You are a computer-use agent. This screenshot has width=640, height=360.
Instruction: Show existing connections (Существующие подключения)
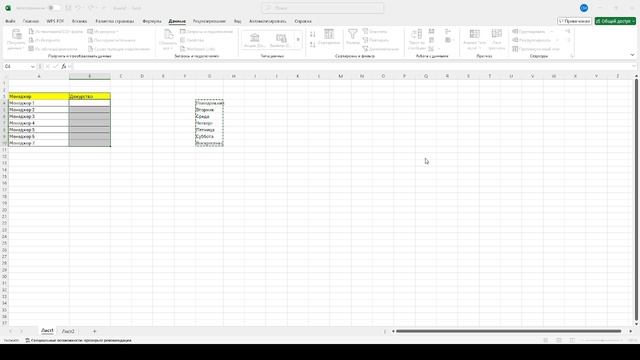point(119,49)
